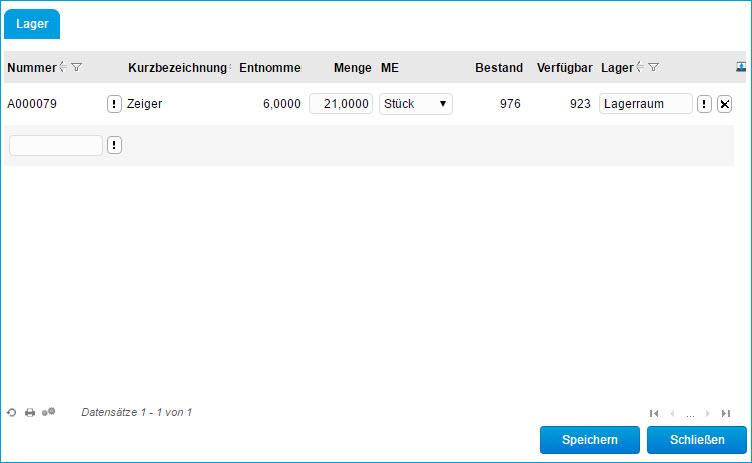Screen dimensions: 752x463
Task: Click the export icon in table header corner
Action: click(741, 67)
